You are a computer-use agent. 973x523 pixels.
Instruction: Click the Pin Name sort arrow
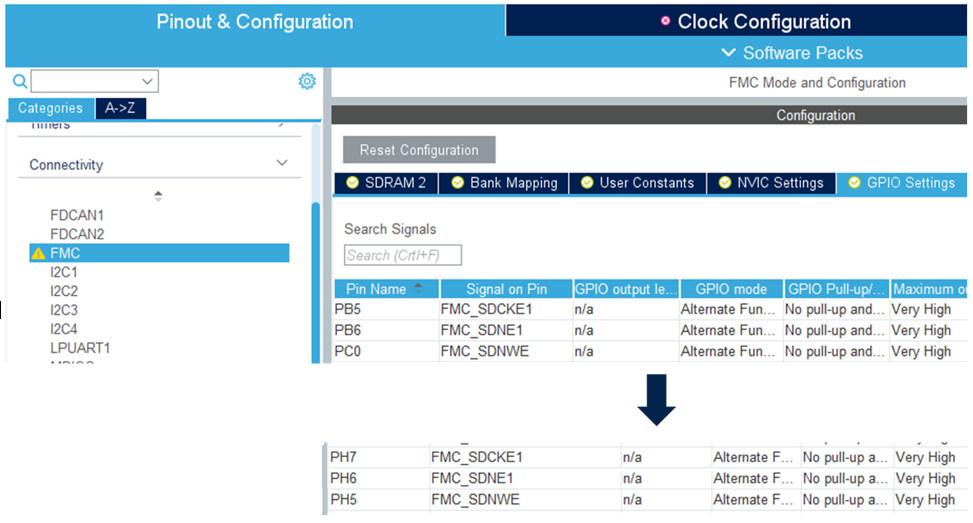(418, 288)
